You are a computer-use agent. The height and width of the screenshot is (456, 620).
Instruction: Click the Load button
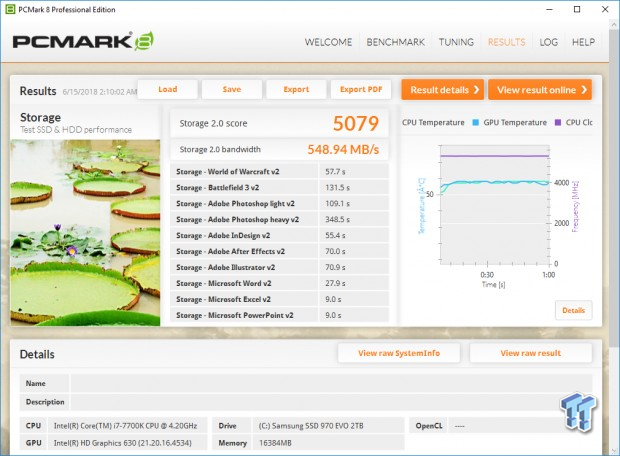click(167, 89)
